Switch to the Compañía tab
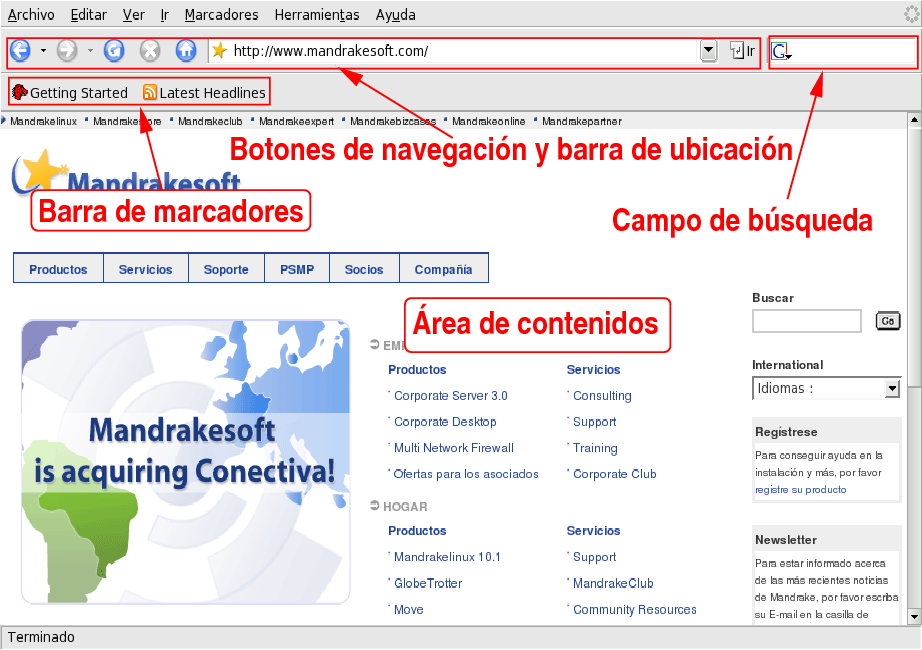The width and height of the screenshot is (922, 650). tap(443, 268)
